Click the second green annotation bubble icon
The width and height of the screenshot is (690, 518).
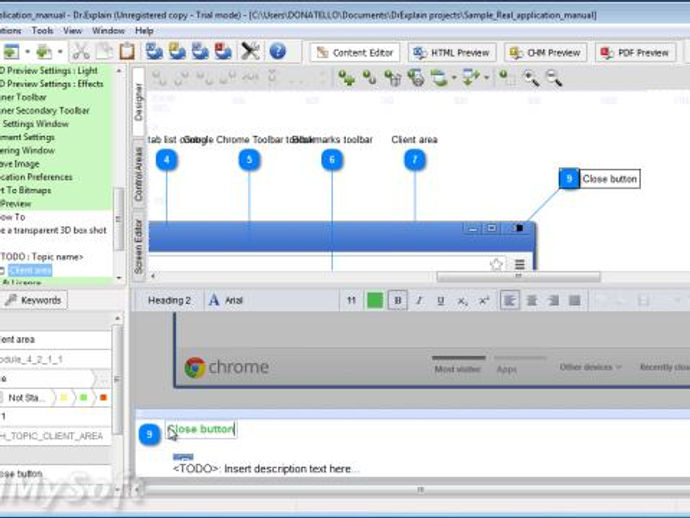coord(369,78)
